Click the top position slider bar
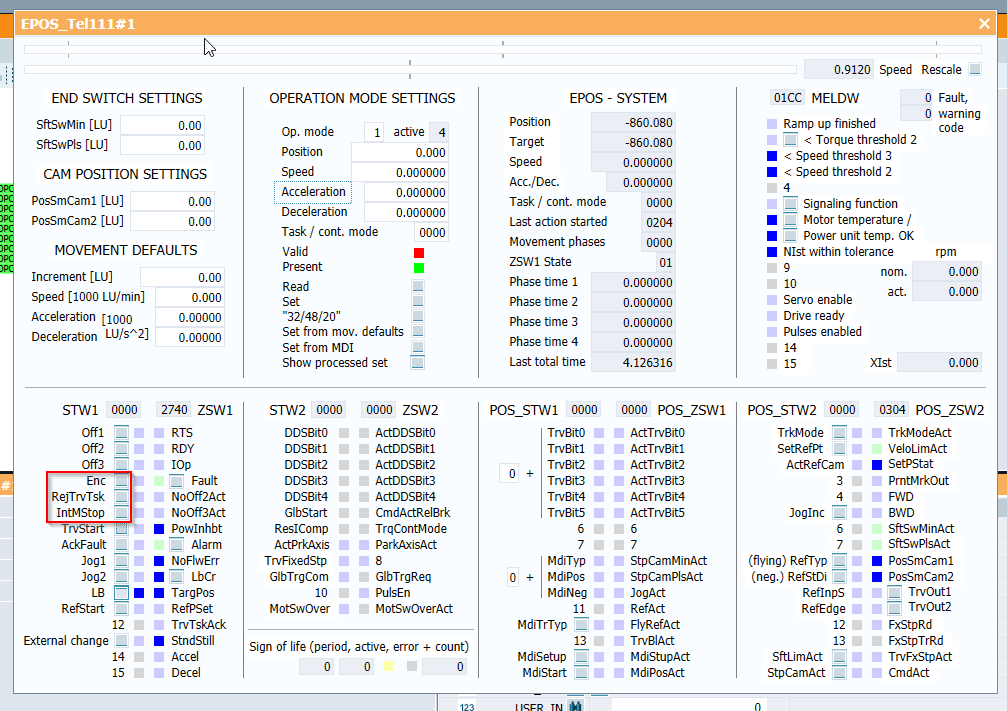Screen dimensions: 1007x711 coord(503,49)
